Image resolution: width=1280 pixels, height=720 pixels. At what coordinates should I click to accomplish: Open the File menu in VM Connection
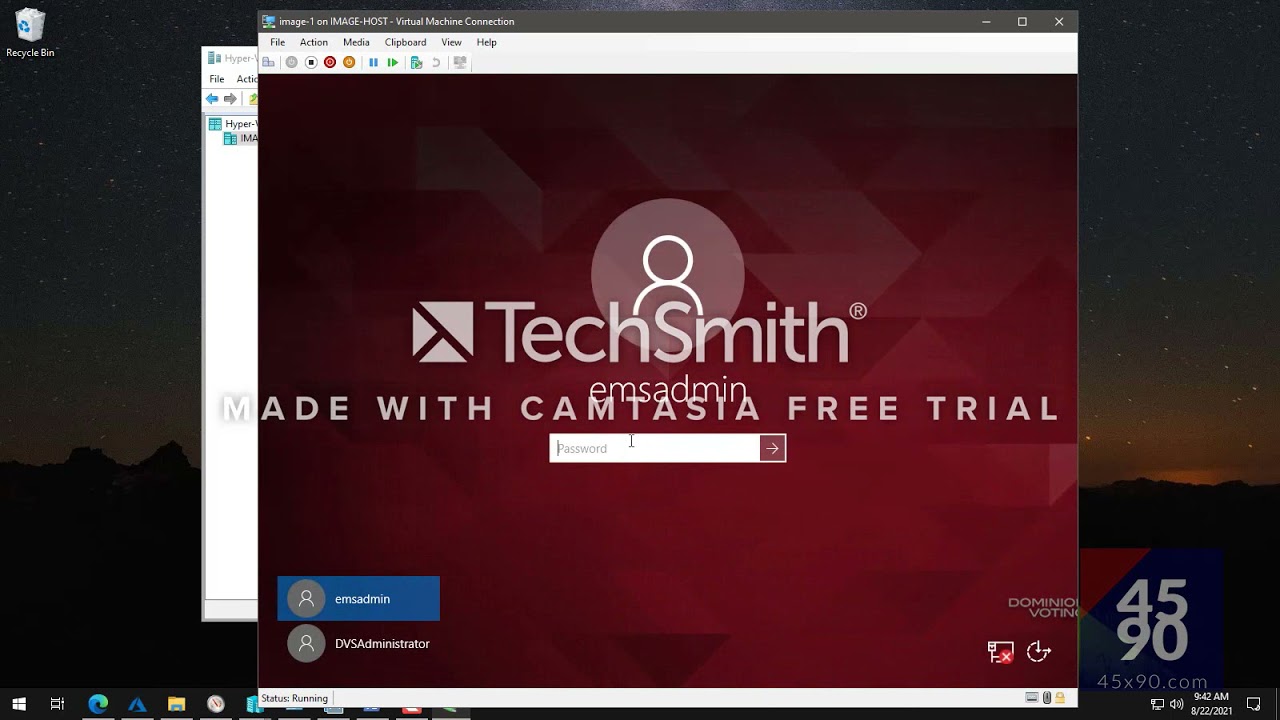(277, 42)
